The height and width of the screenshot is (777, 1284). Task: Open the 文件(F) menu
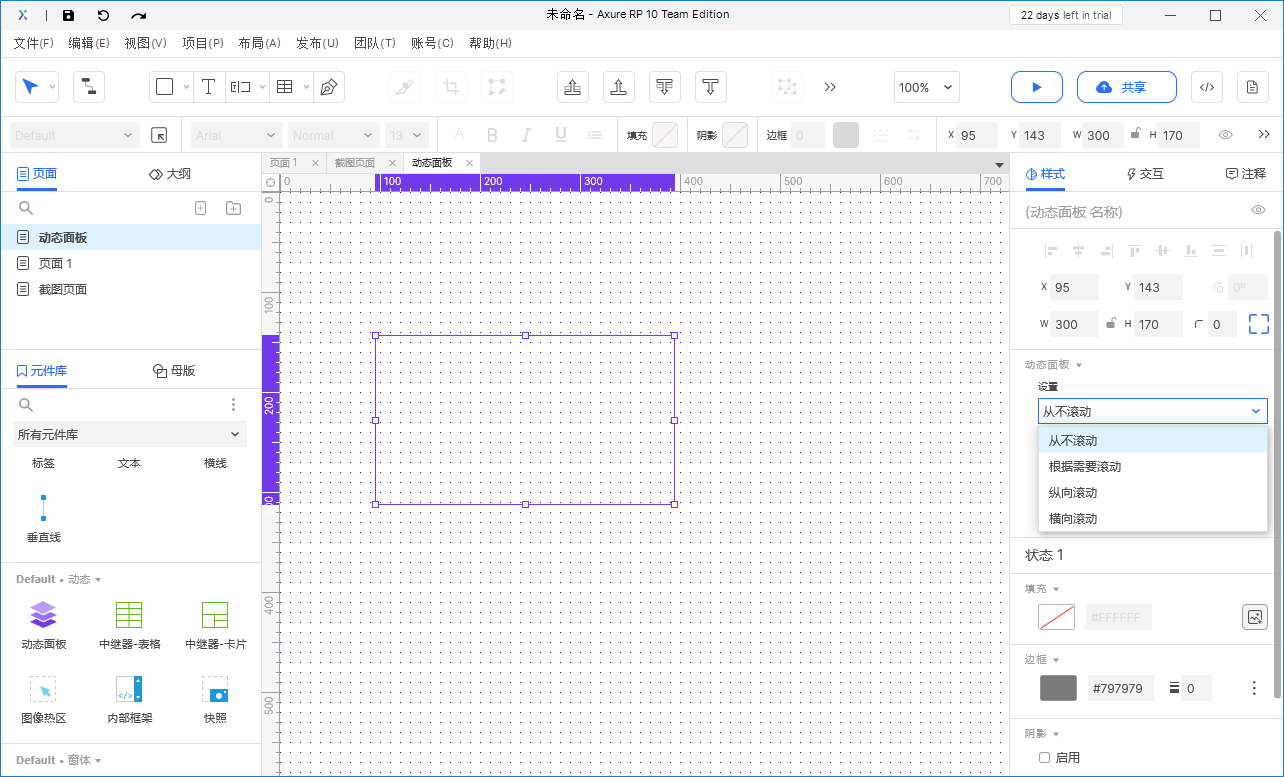tap(33, 43)
